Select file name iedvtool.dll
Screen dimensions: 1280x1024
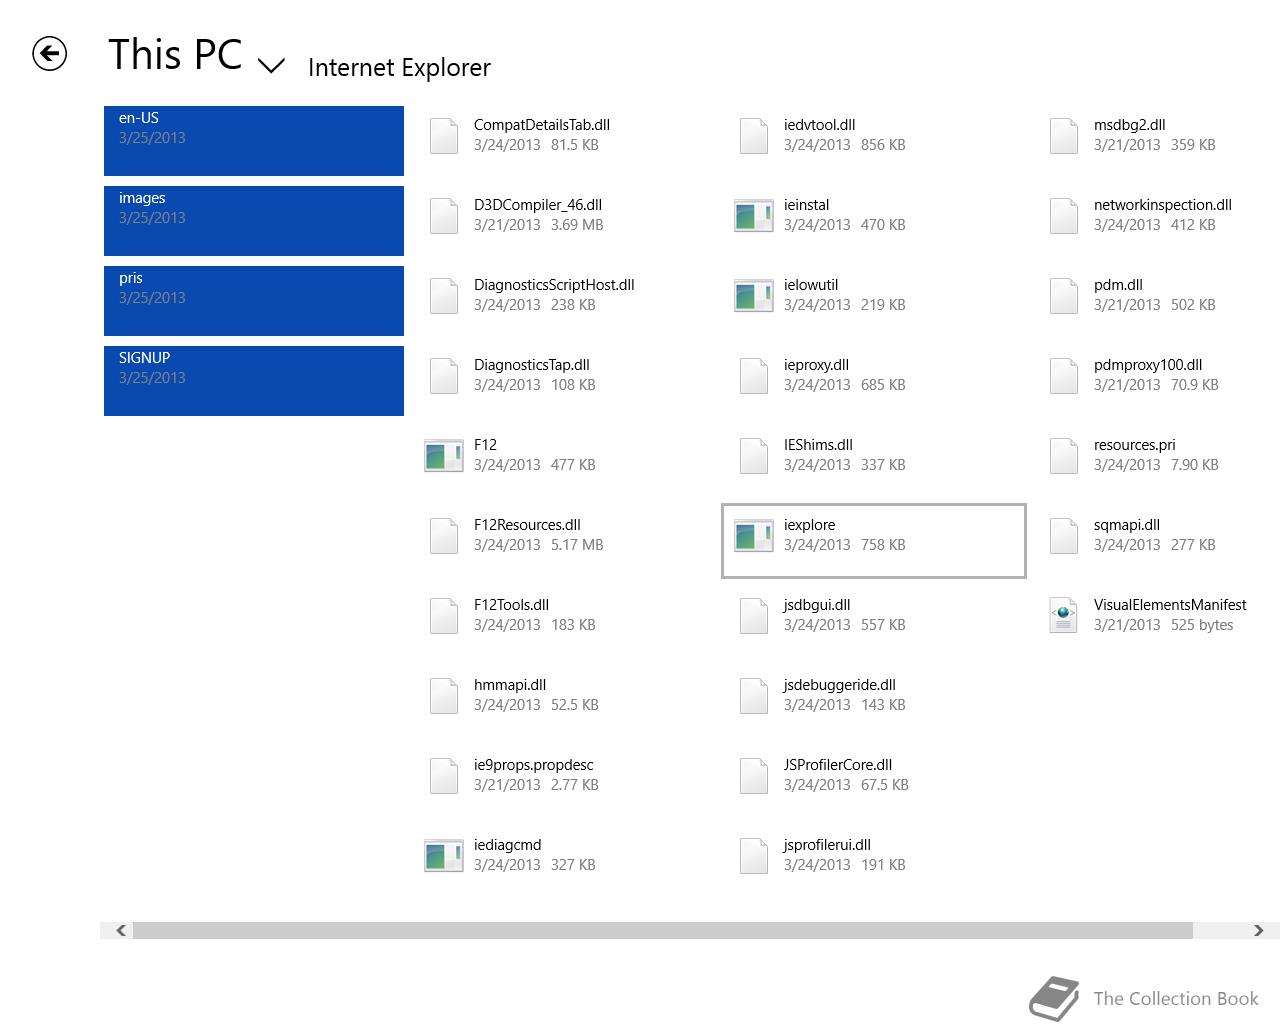click(820, 125)
